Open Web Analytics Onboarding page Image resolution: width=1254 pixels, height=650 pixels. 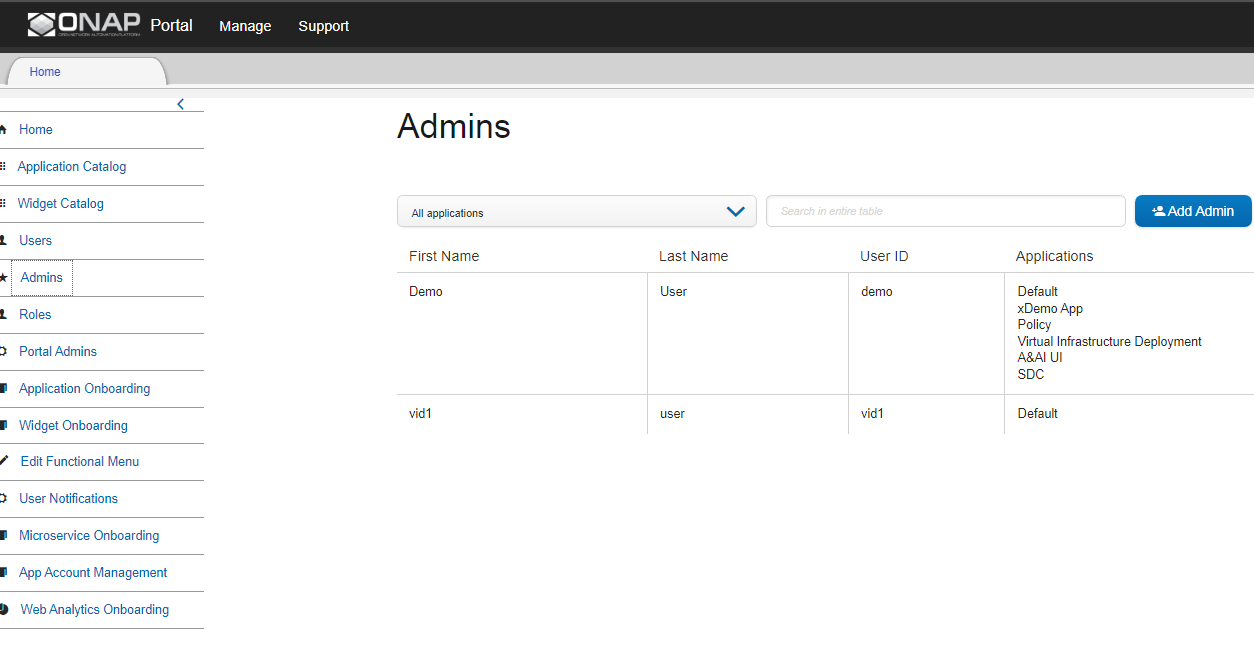coord(95,609)
